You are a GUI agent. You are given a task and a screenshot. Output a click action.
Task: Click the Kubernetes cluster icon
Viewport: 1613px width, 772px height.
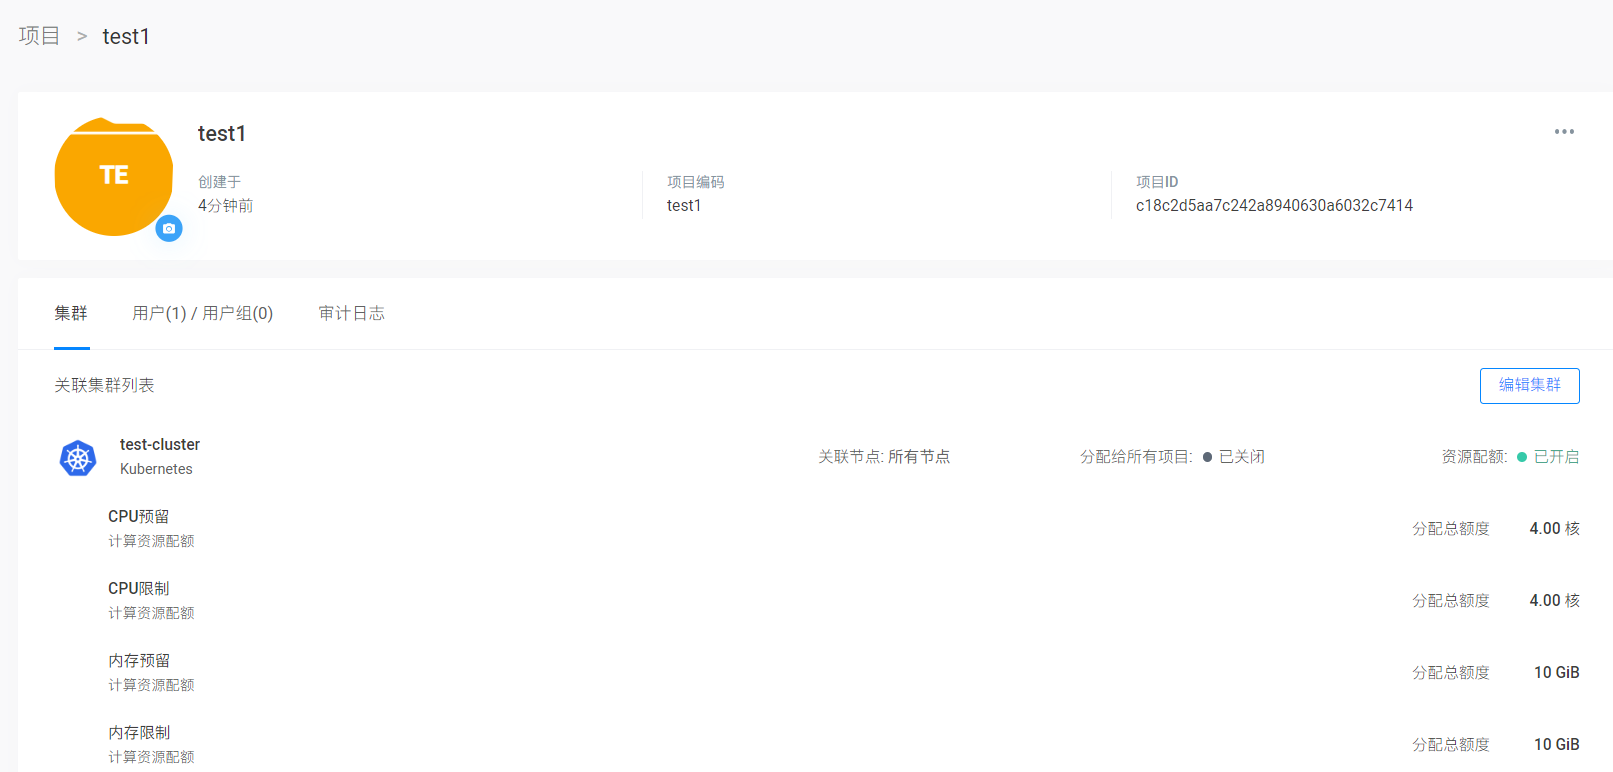tap(78, 458)
